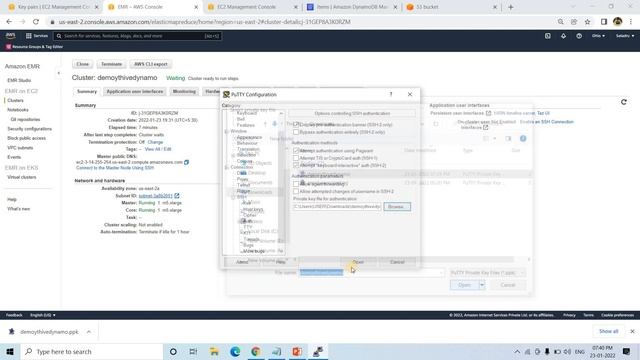Viewport: 640px width, 360px height.
Task: Open Block public access in EMR sidebar
Action: (27, 138)
